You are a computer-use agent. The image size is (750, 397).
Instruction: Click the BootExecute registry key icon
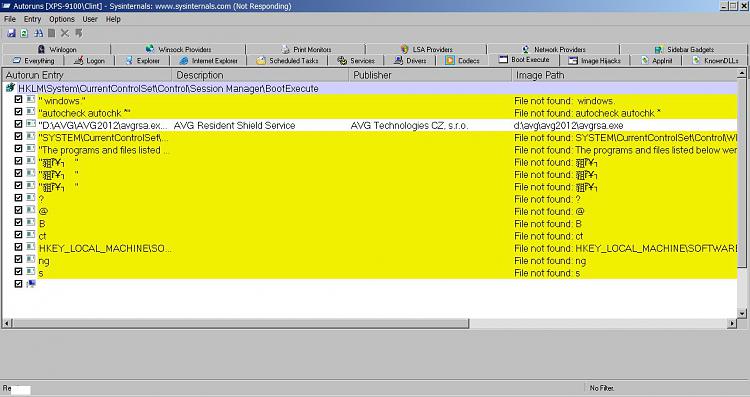pos(10,88)
